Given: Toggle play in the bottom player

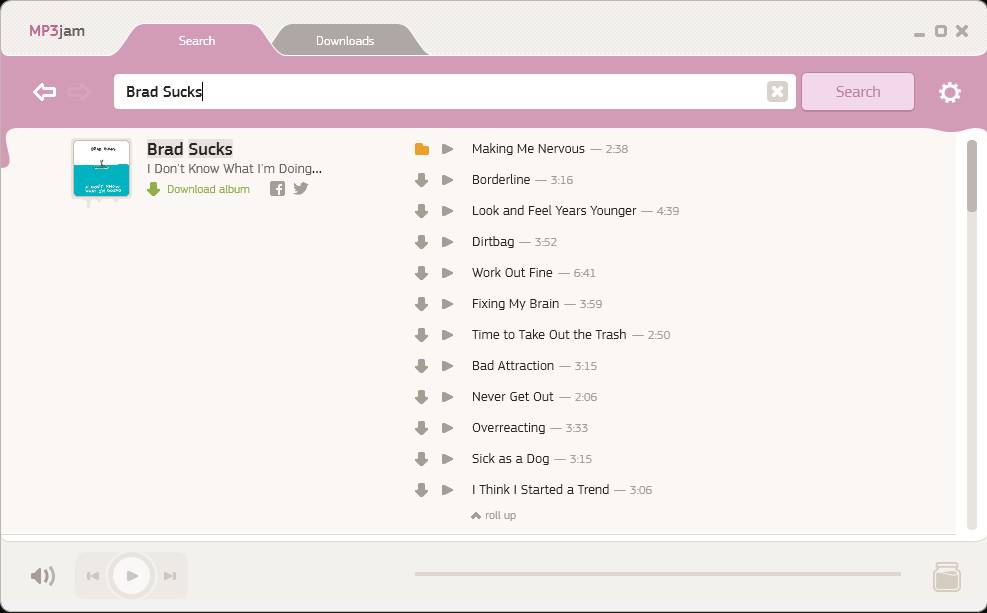Looking at the screenshot, I should pos(132,576).
